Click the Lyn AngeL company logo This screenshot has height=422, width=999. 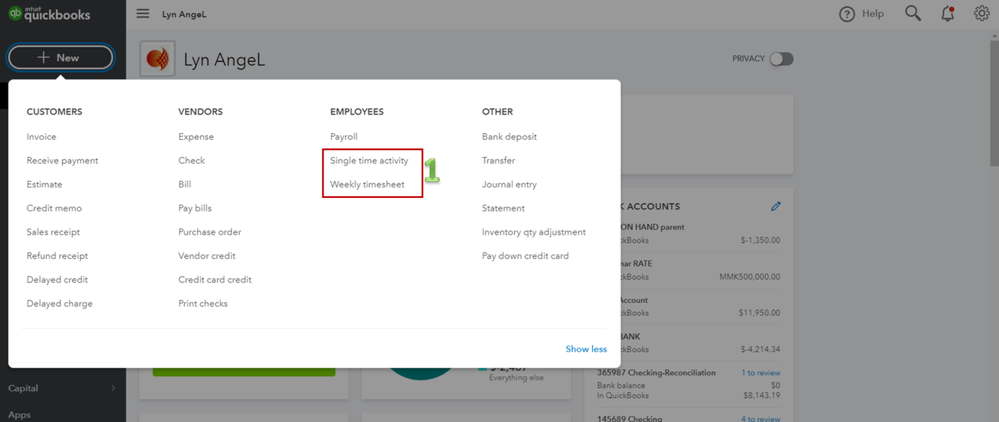(157, 59)
